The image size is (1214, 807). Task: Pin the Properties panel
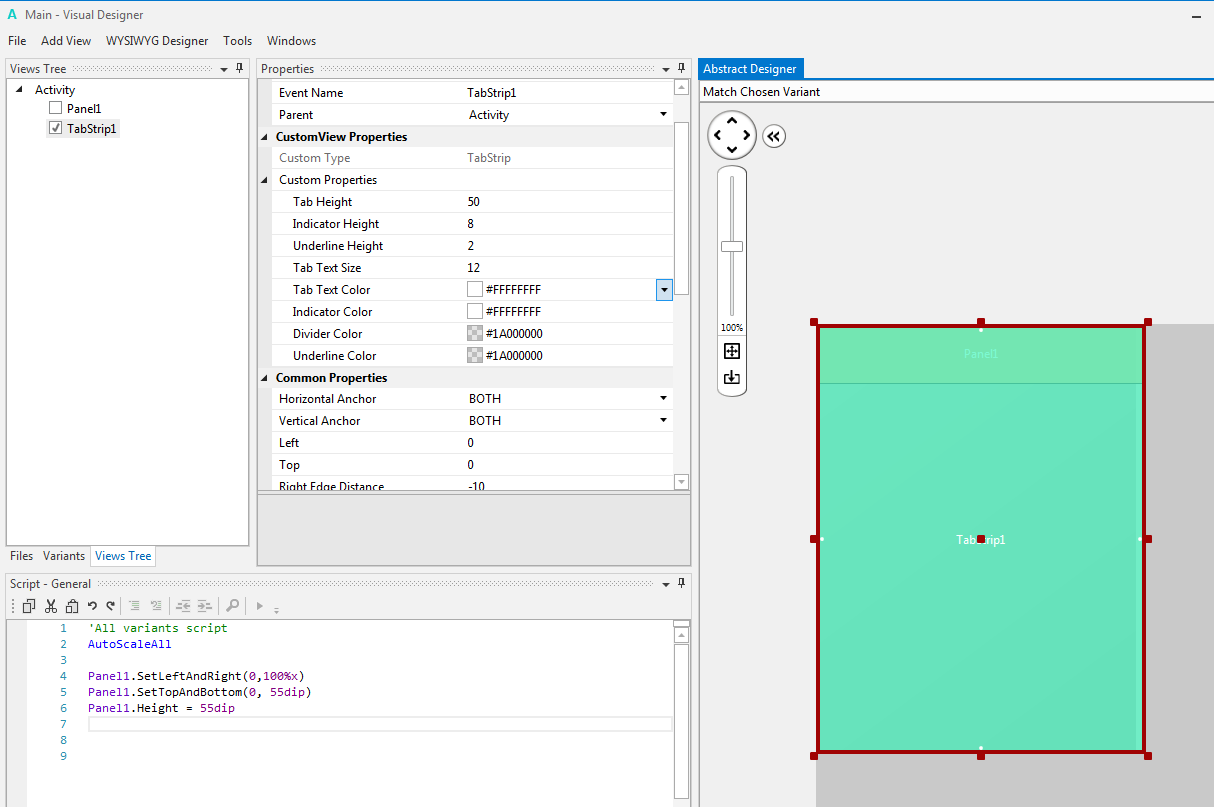tap(682, 68)
